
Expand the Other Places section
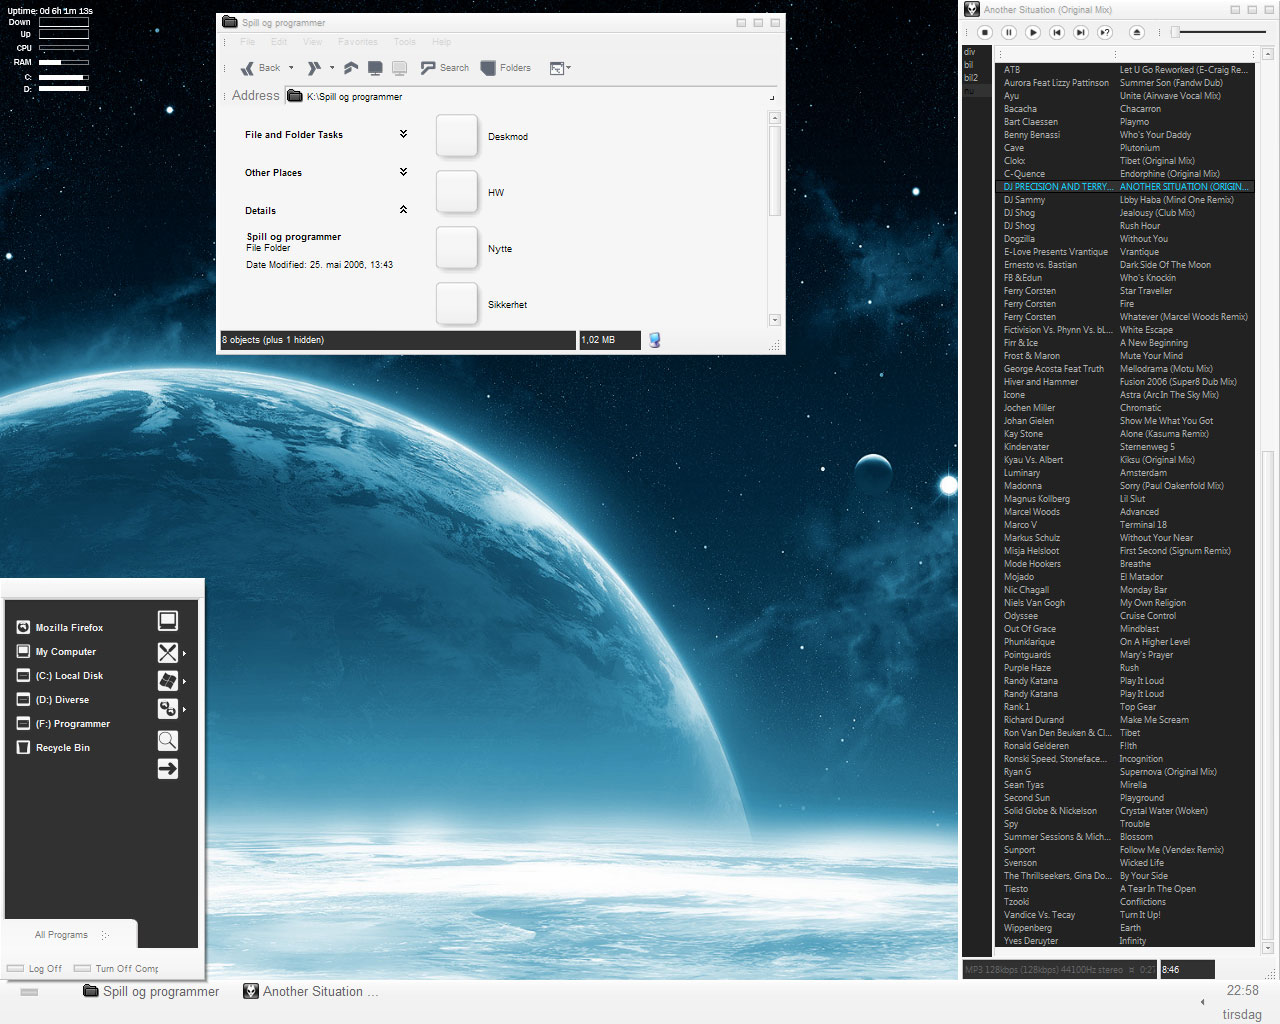403,172
